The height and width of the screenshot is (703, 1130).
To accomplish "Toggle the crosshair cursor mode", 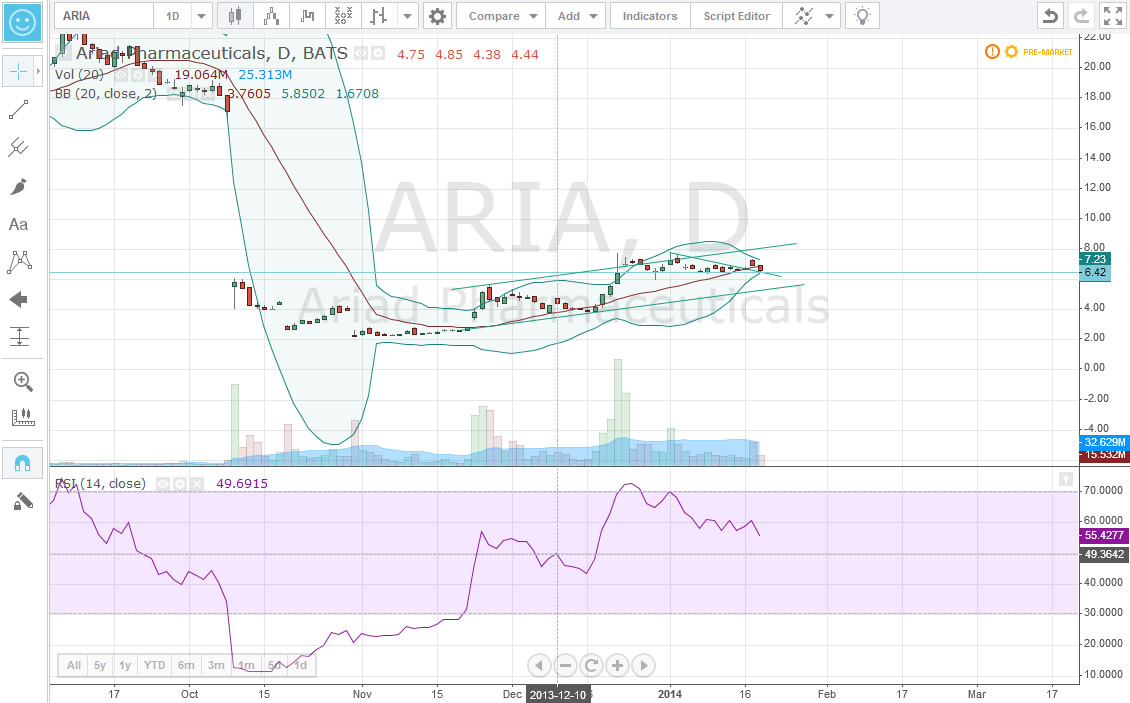I will coord(18,70).
